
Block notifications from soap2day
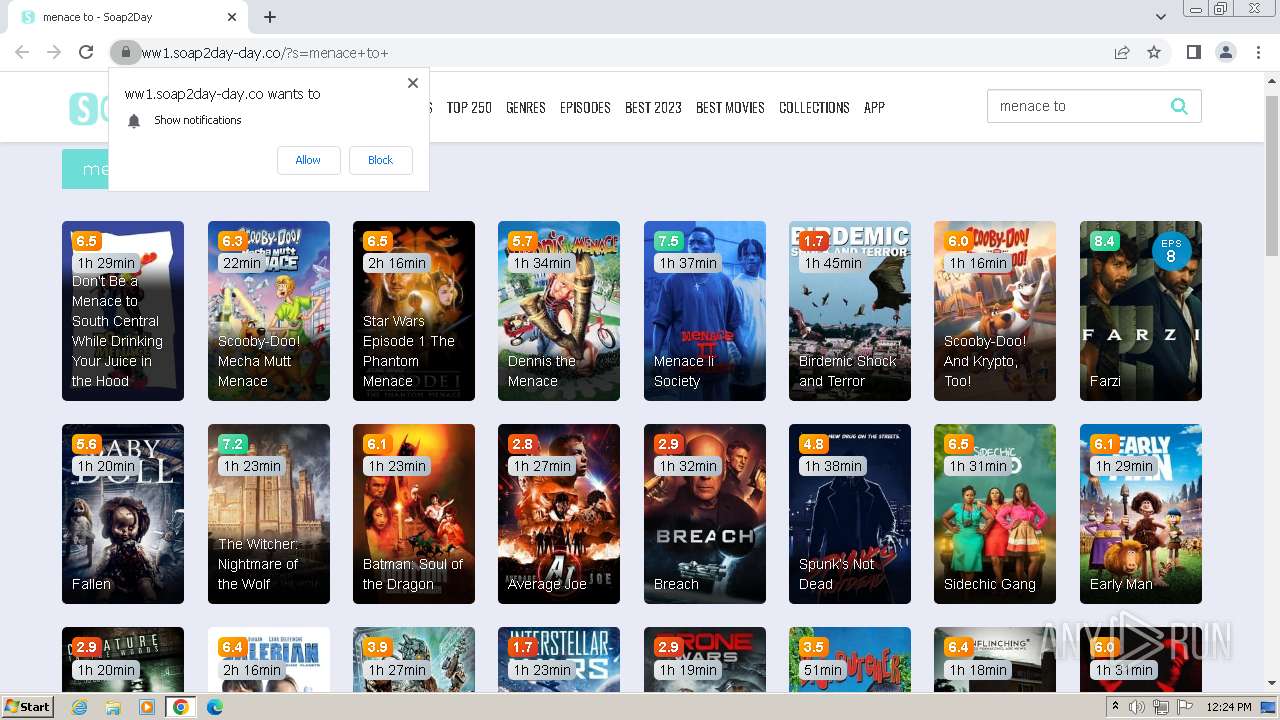coord(380,160)
